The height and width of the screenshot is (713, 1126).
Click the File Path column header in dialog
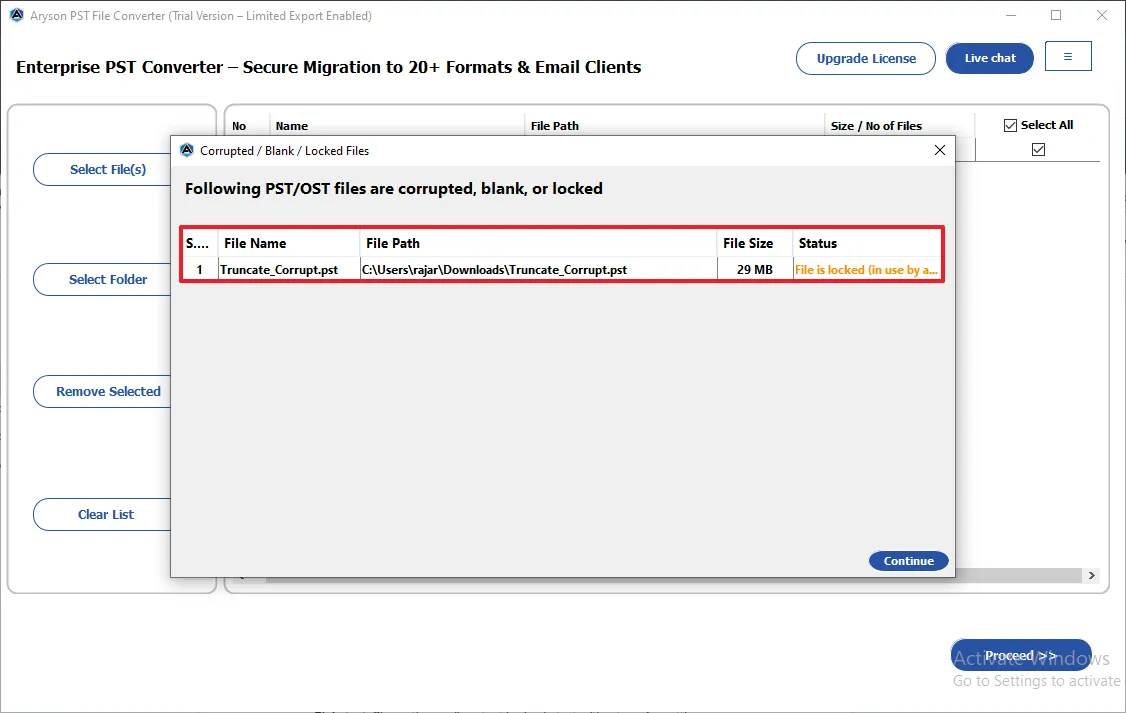(x=538, y=243)
